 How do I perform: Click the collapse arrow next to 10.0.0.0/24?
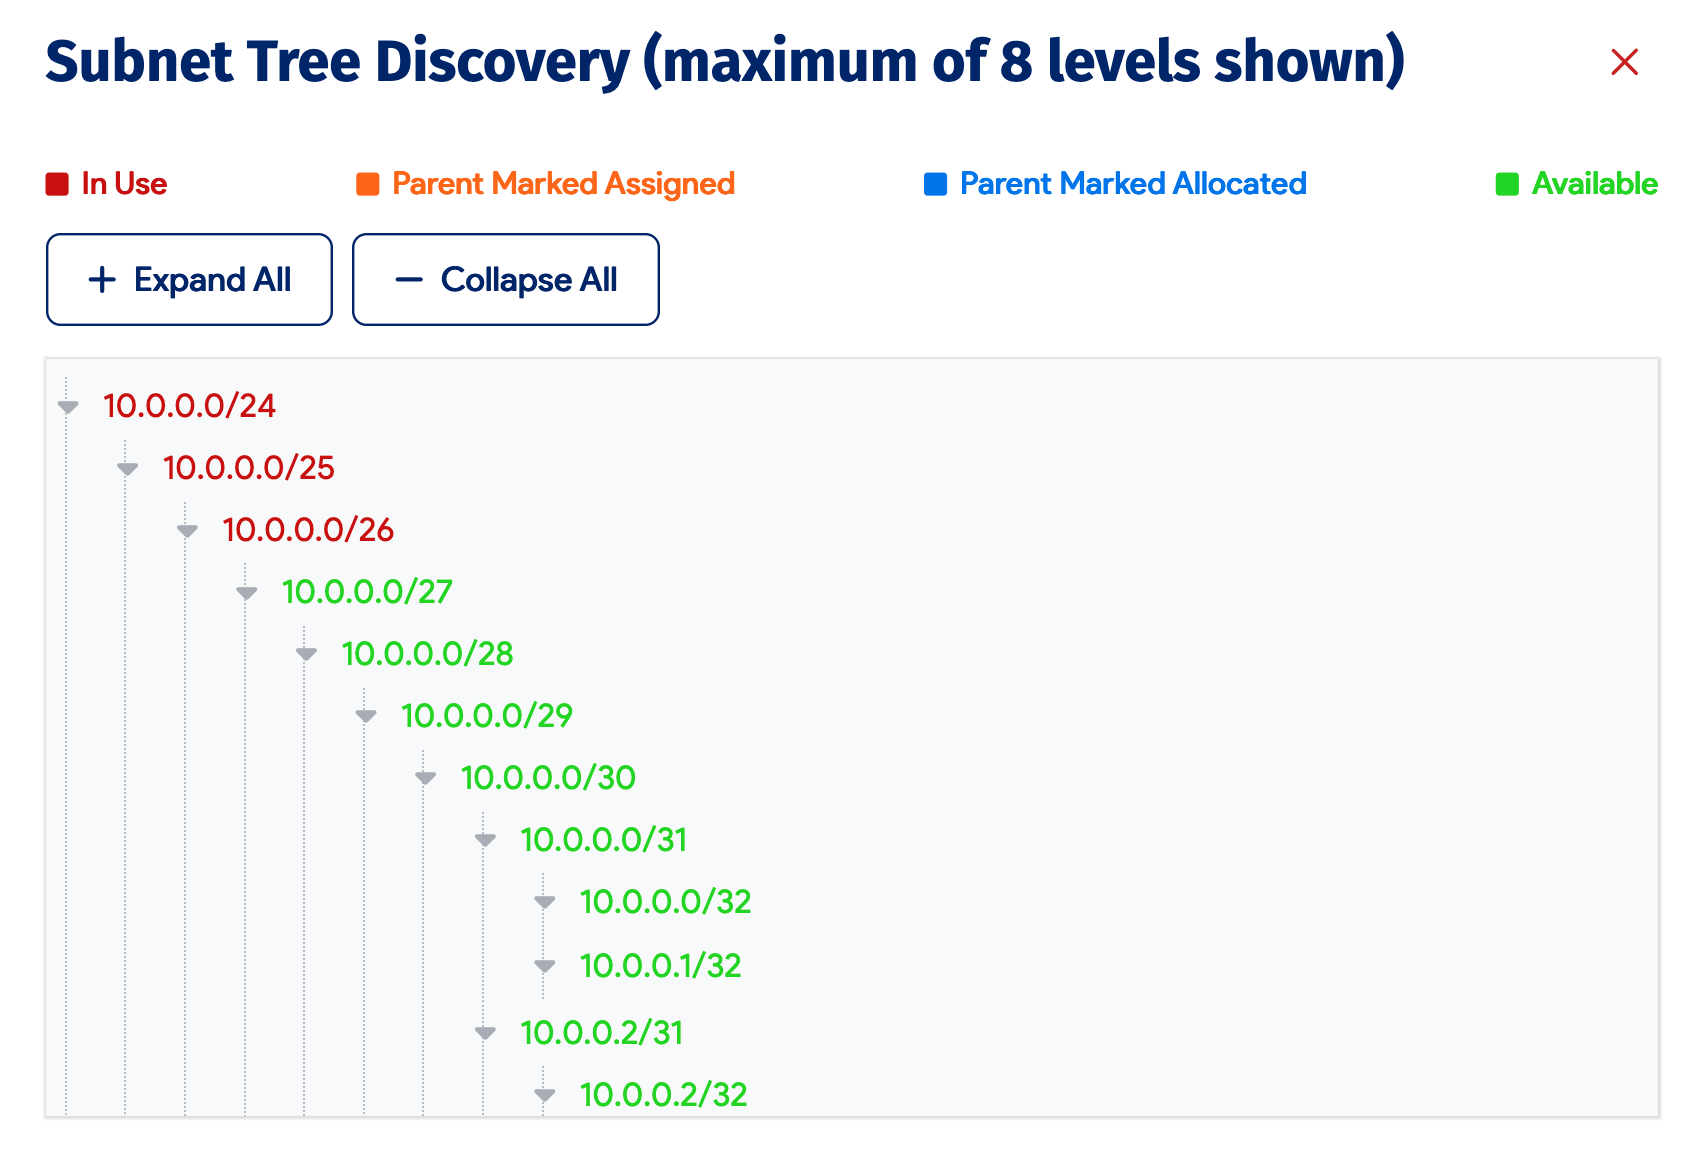[67, 408]
